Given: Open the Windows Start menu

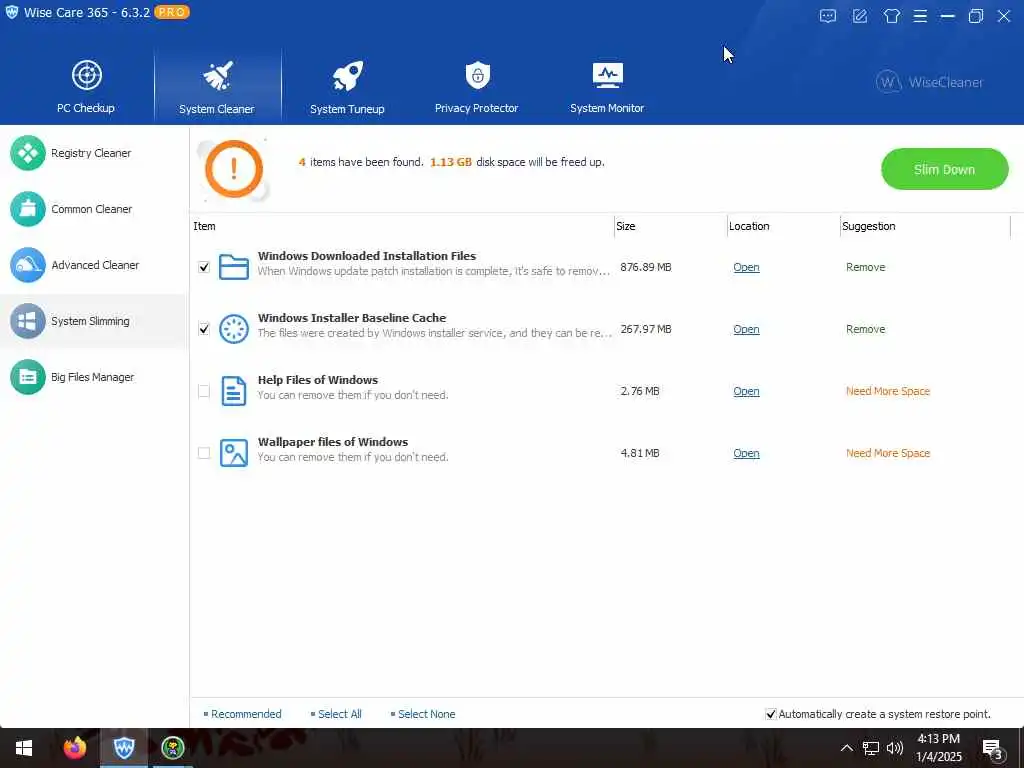Looking at the screenshot, I should [24, 748].
